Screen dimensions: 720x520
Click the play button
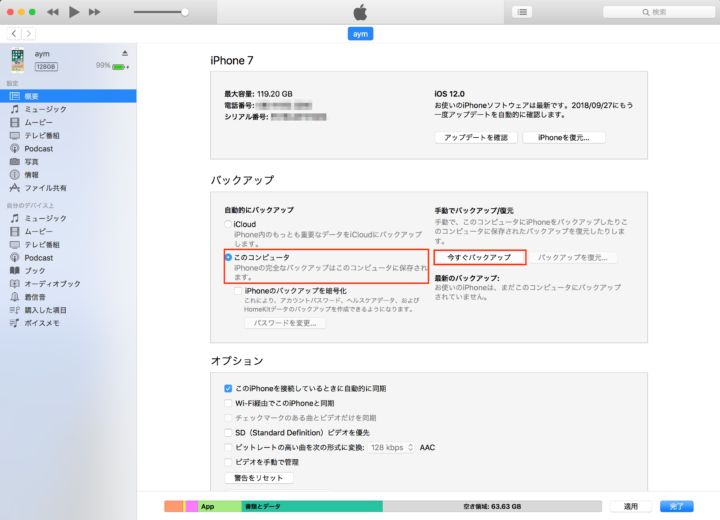(74, 12)
